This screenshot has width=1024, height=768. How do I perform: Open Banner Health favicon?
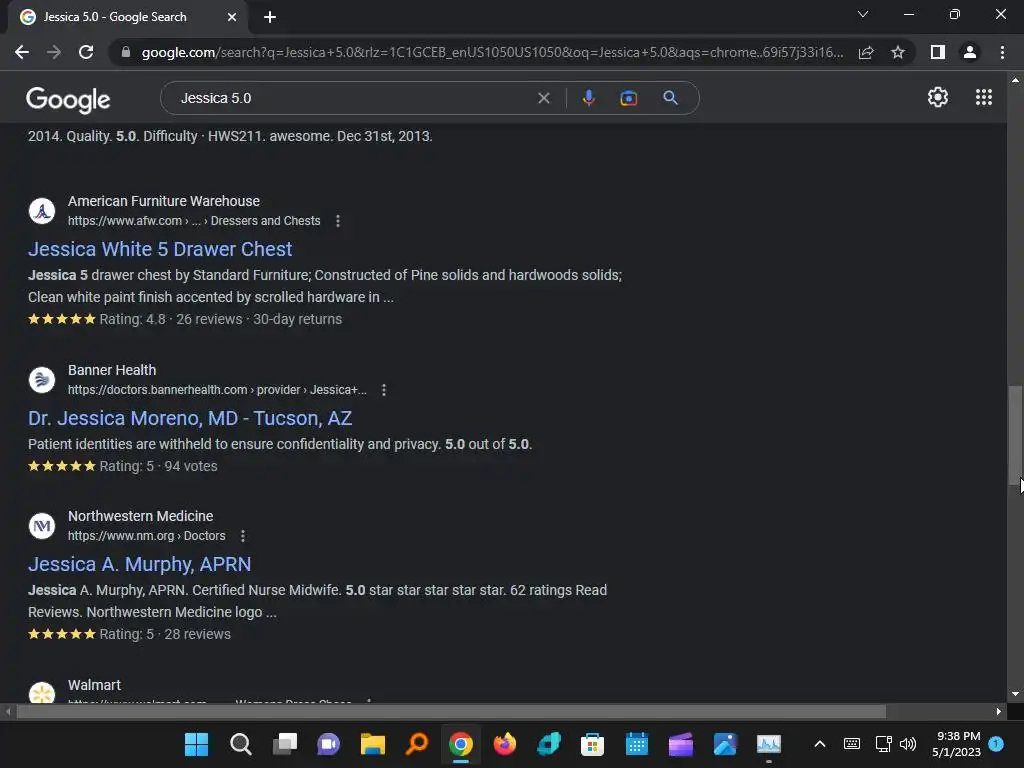tap(42, 379)
